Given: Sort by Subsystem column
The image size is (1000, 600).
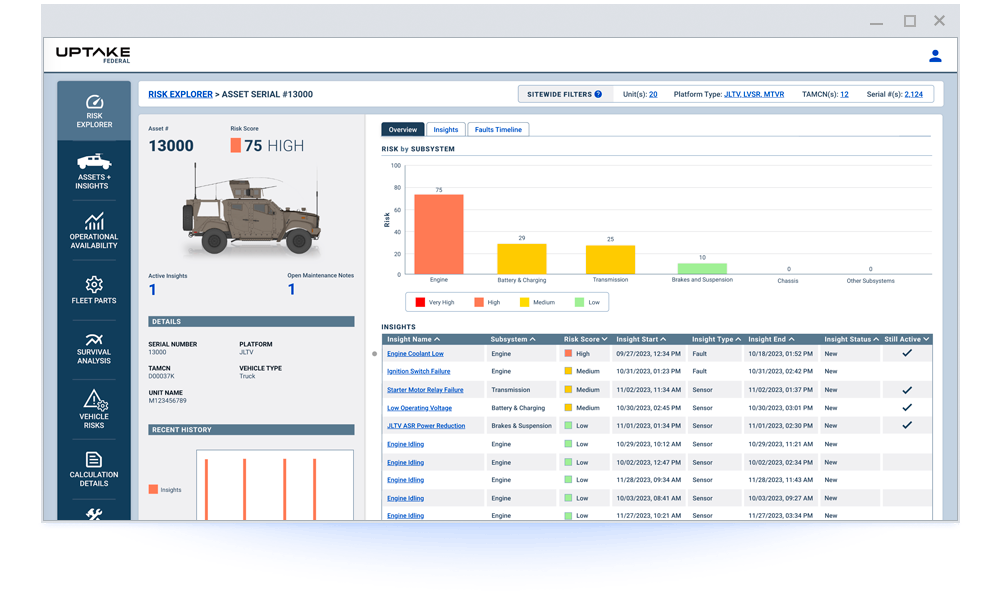Looking at the screenshot, I should pyautogui.click(x=513, y=339).
